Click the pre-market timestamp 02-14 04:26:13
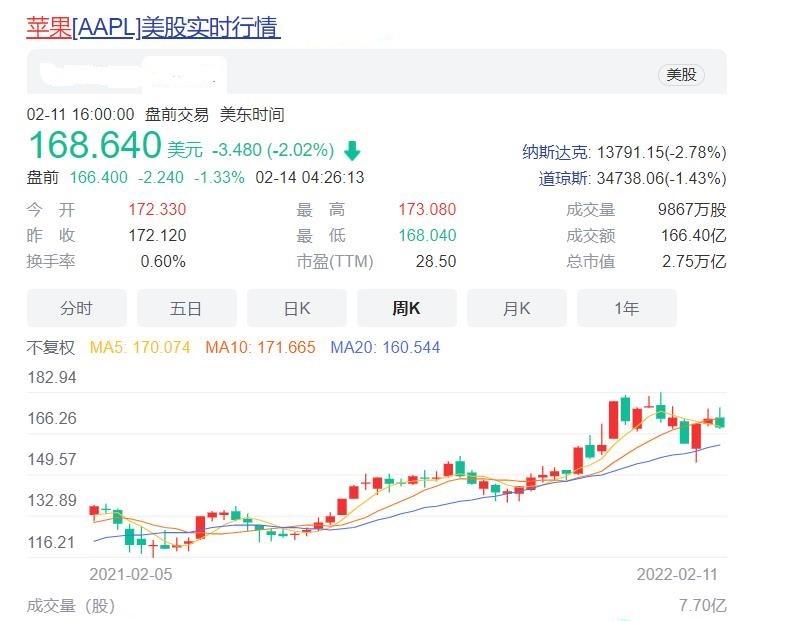799x621 pixels. click(310, 177)
